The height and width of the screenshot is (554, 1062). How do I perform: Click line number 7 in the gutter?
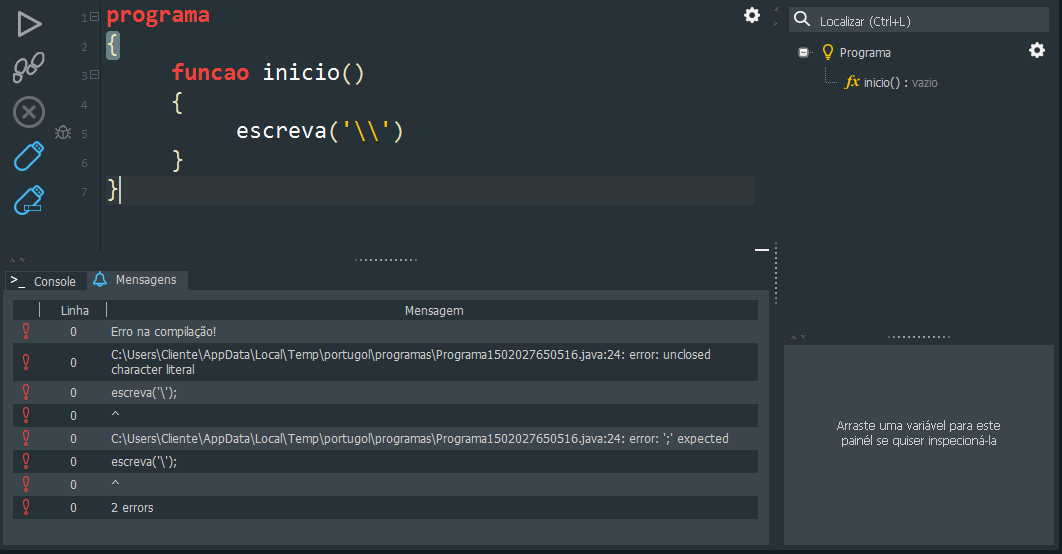[84, 192]
